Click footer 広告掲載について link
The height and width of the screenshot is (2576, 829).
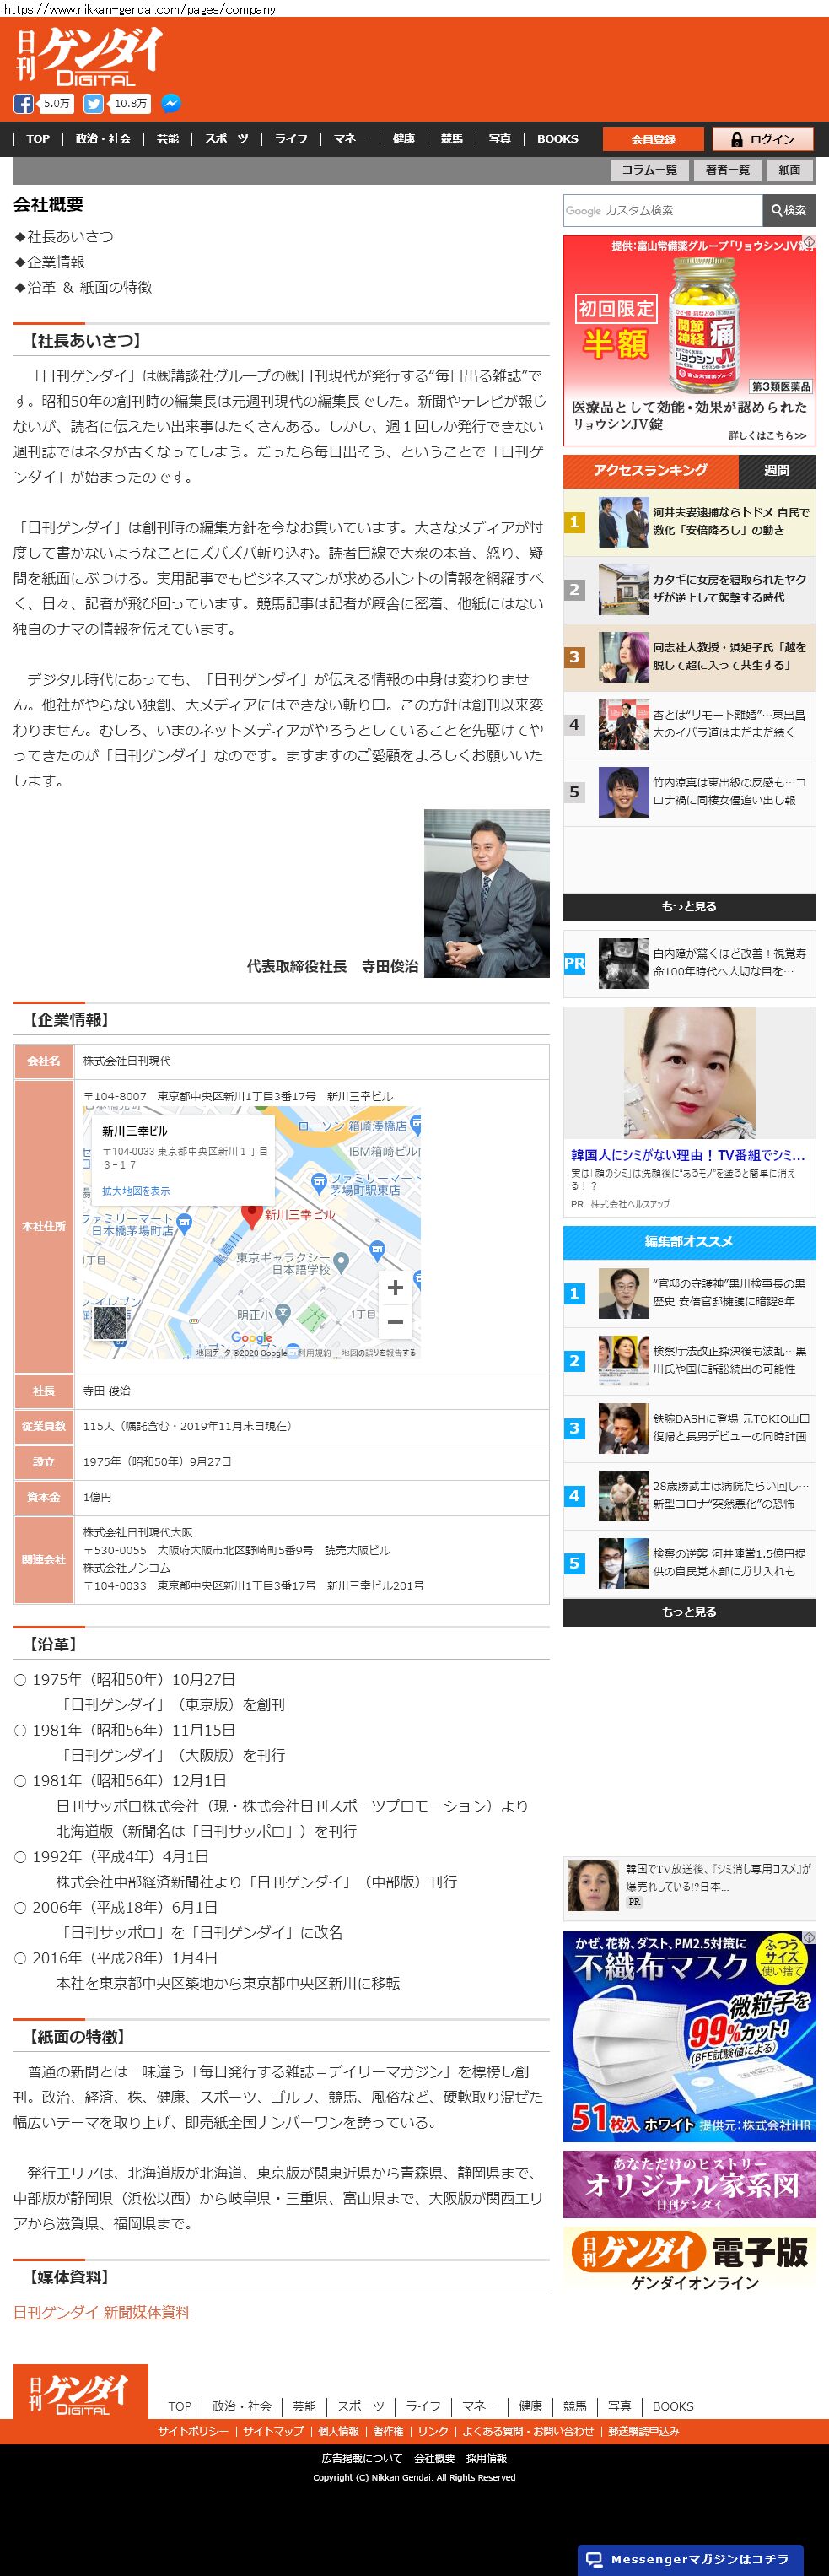point(361,2457)
